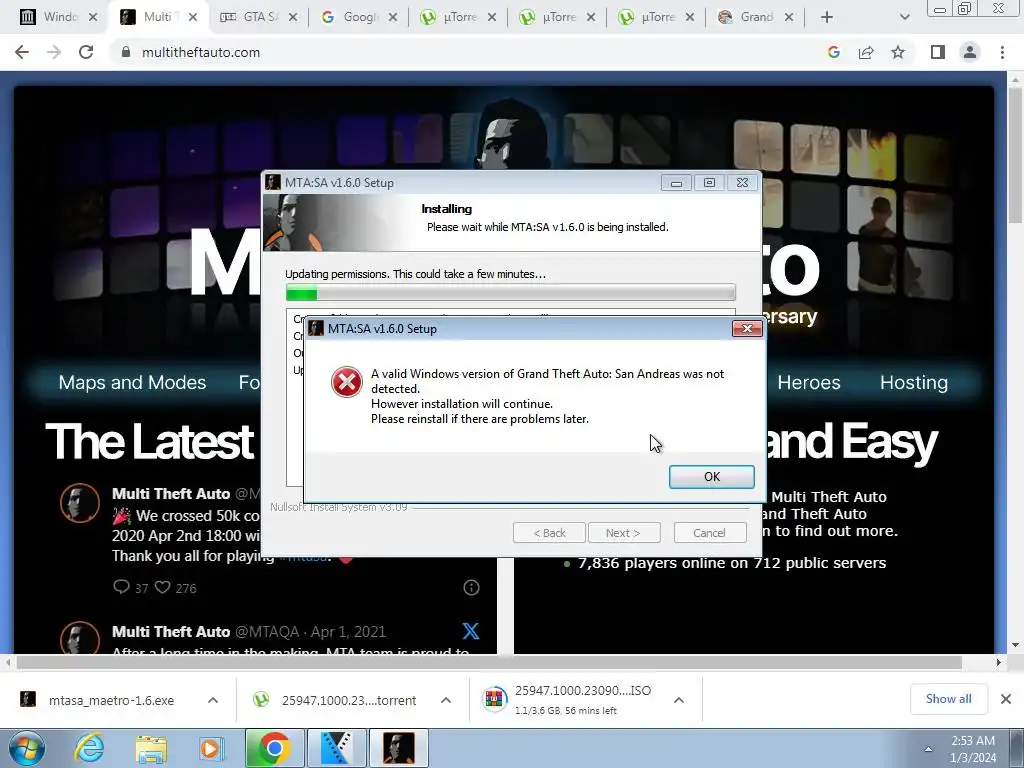Expand options for the ISO download
Viewport: 1024px width, 768px height.
[679, 700]
